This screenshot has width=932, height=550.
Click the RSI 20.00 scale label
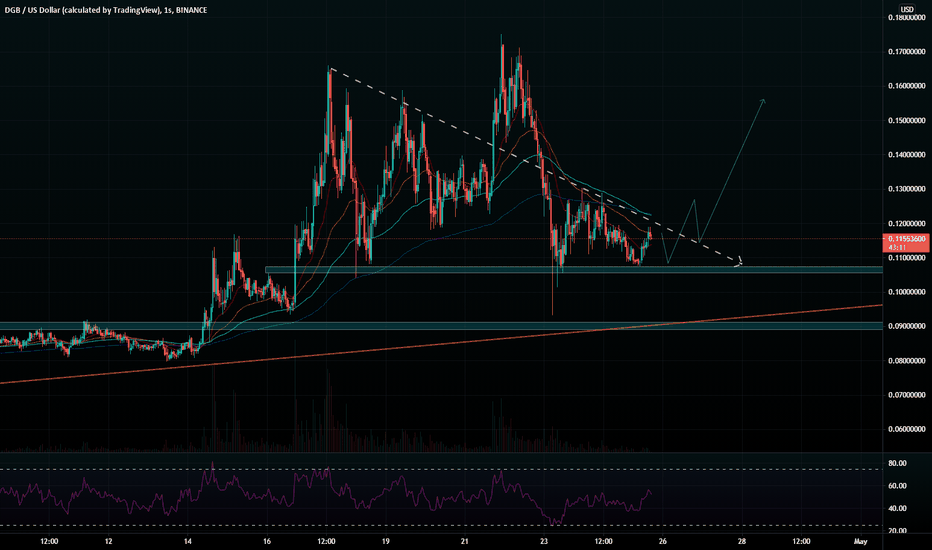coord(897,530)
